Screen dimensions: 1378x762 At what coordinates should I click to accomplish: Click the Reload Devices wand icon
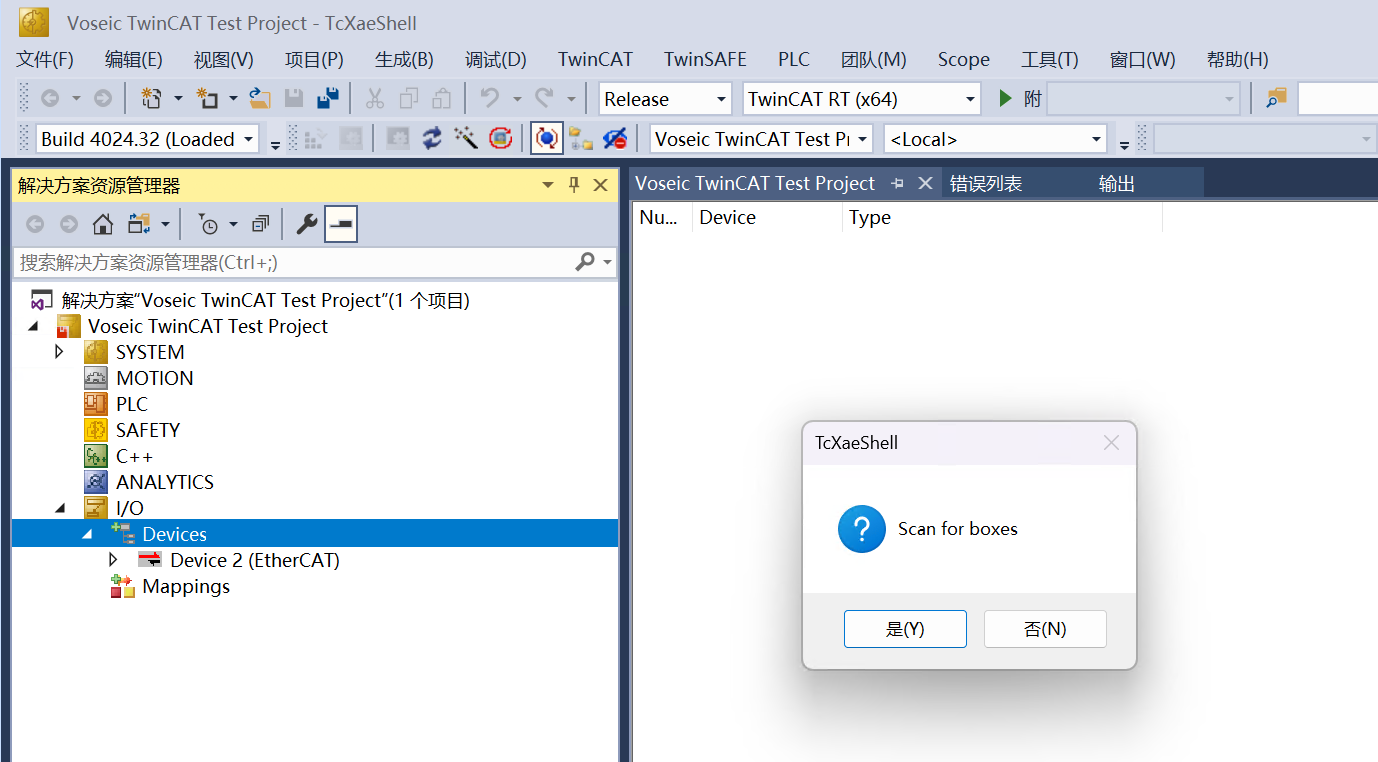[466, 138]
